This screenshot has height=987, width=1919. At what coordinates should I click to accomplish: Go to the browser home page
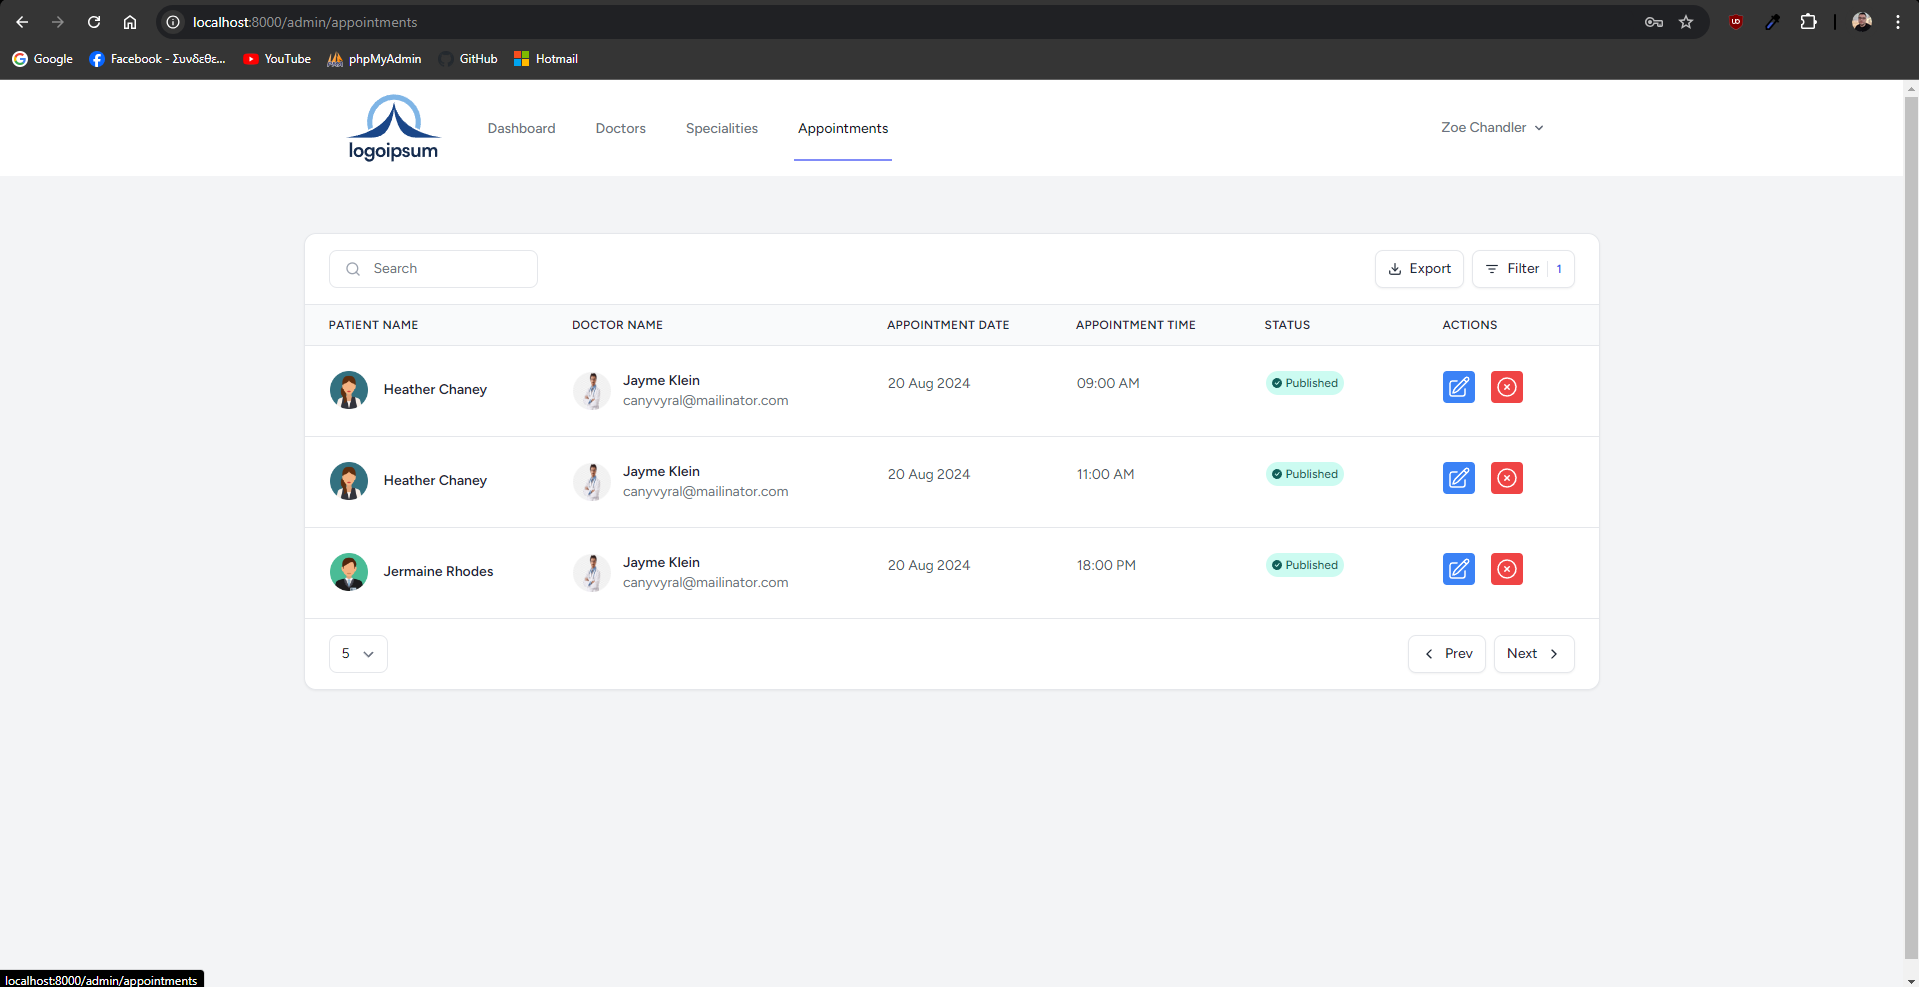pos(130,22)
